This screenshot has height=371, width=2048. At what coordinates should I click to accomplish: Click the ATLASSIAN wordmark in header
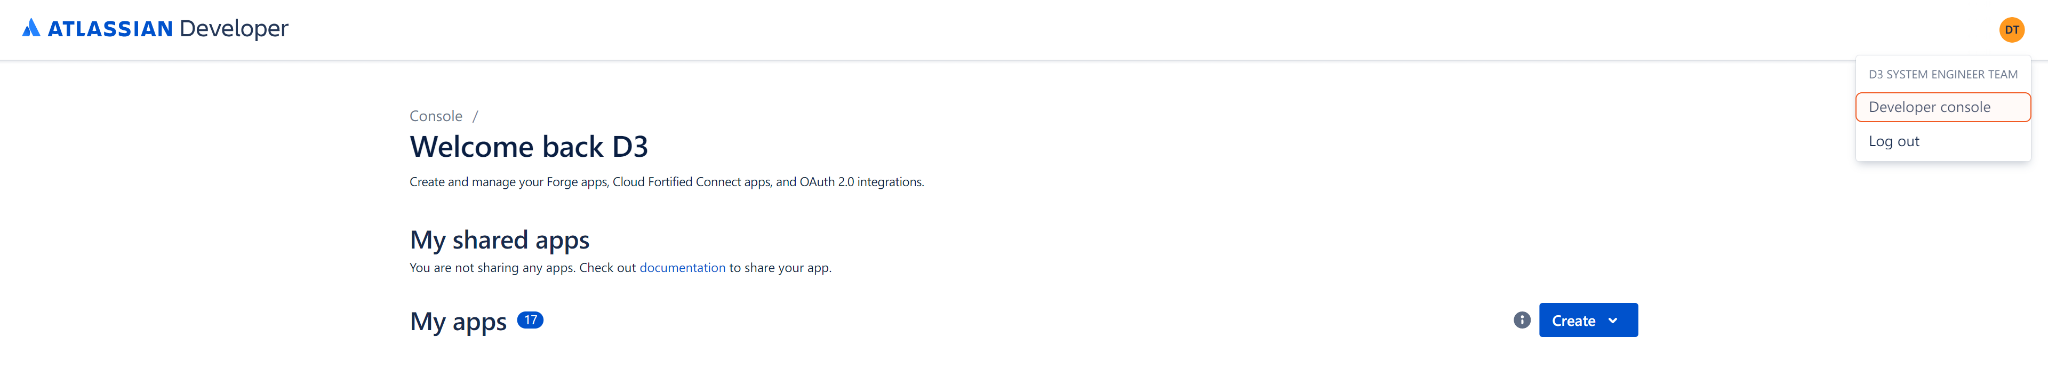pyautogui.click(x=110, y=29)
